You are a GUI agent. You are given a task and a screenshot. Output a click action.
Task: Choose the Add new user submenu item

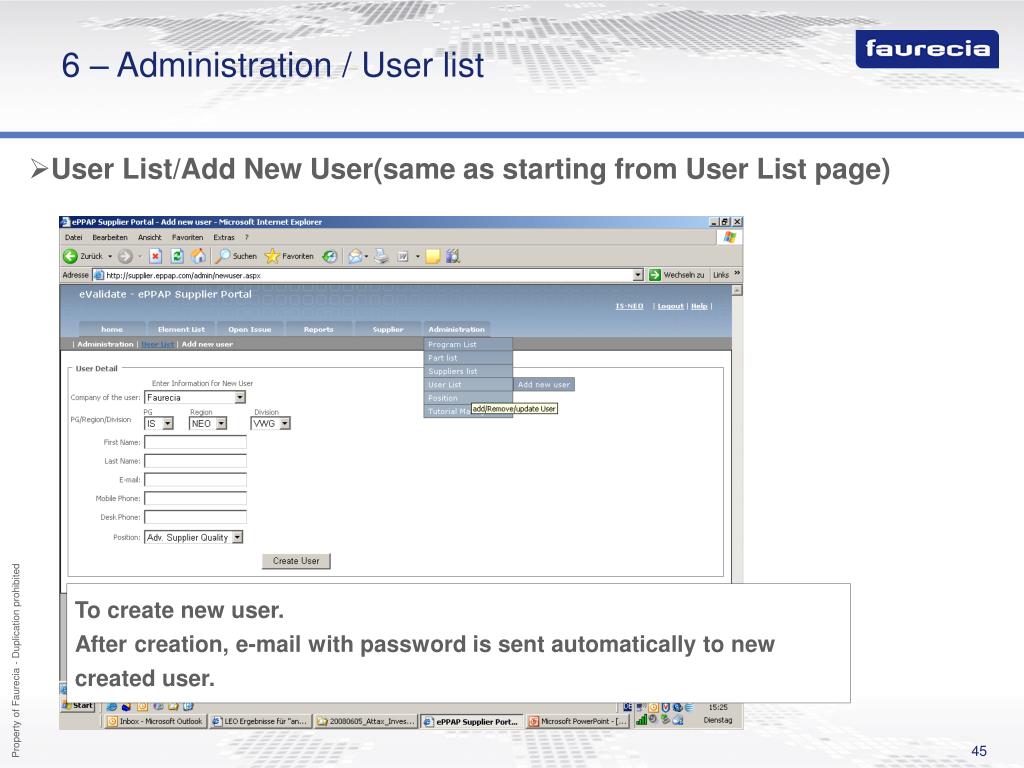coord(544,385)
